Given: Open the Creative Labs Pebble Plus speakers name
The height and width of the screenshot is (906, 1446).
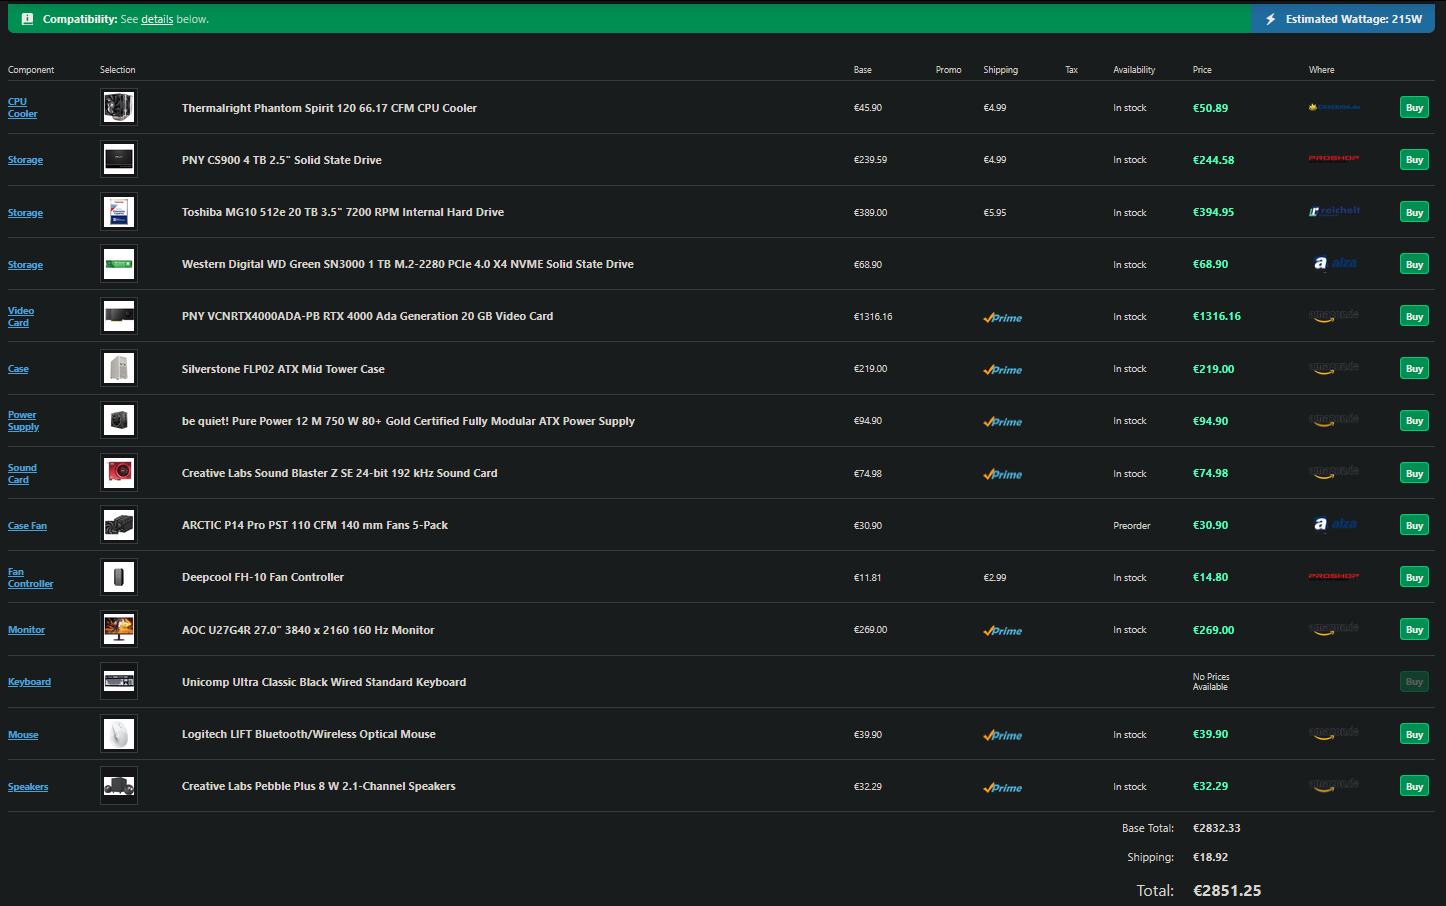Looking at the screenshot, I should coord(319,786).
